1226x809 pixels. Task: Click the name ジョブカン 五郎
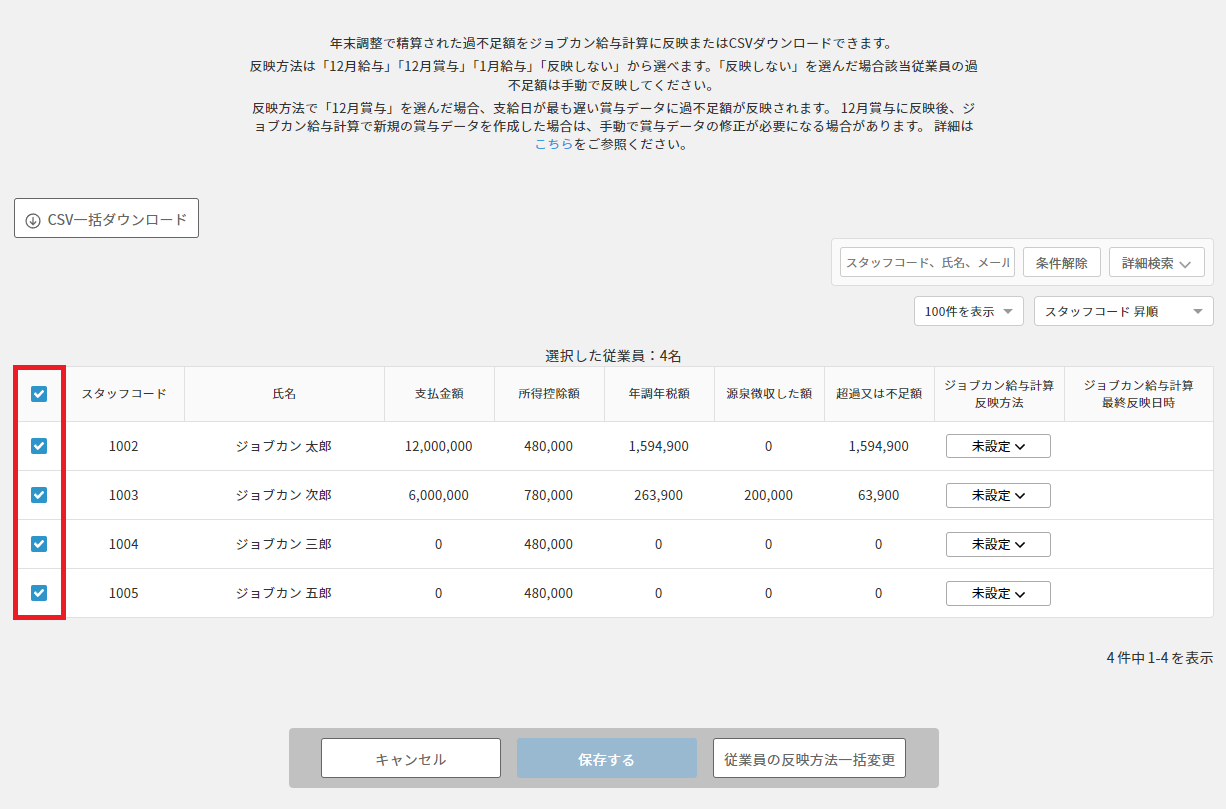click(x=284, y=593)
